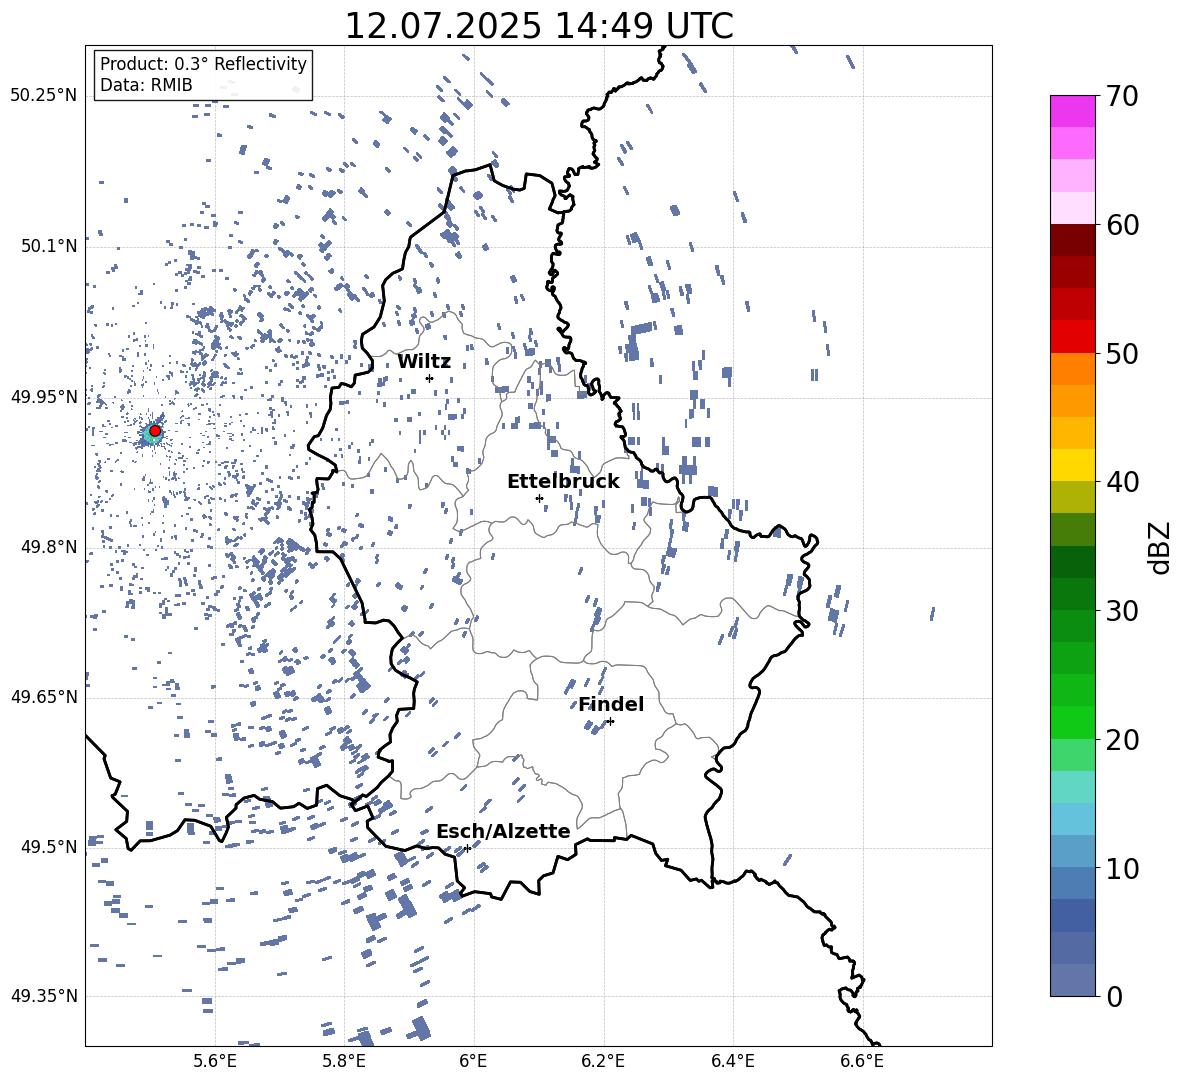Click the 5.8°E longitude label
The height and width of the screenshot is (1081, 1184).
pos(344,1061)
